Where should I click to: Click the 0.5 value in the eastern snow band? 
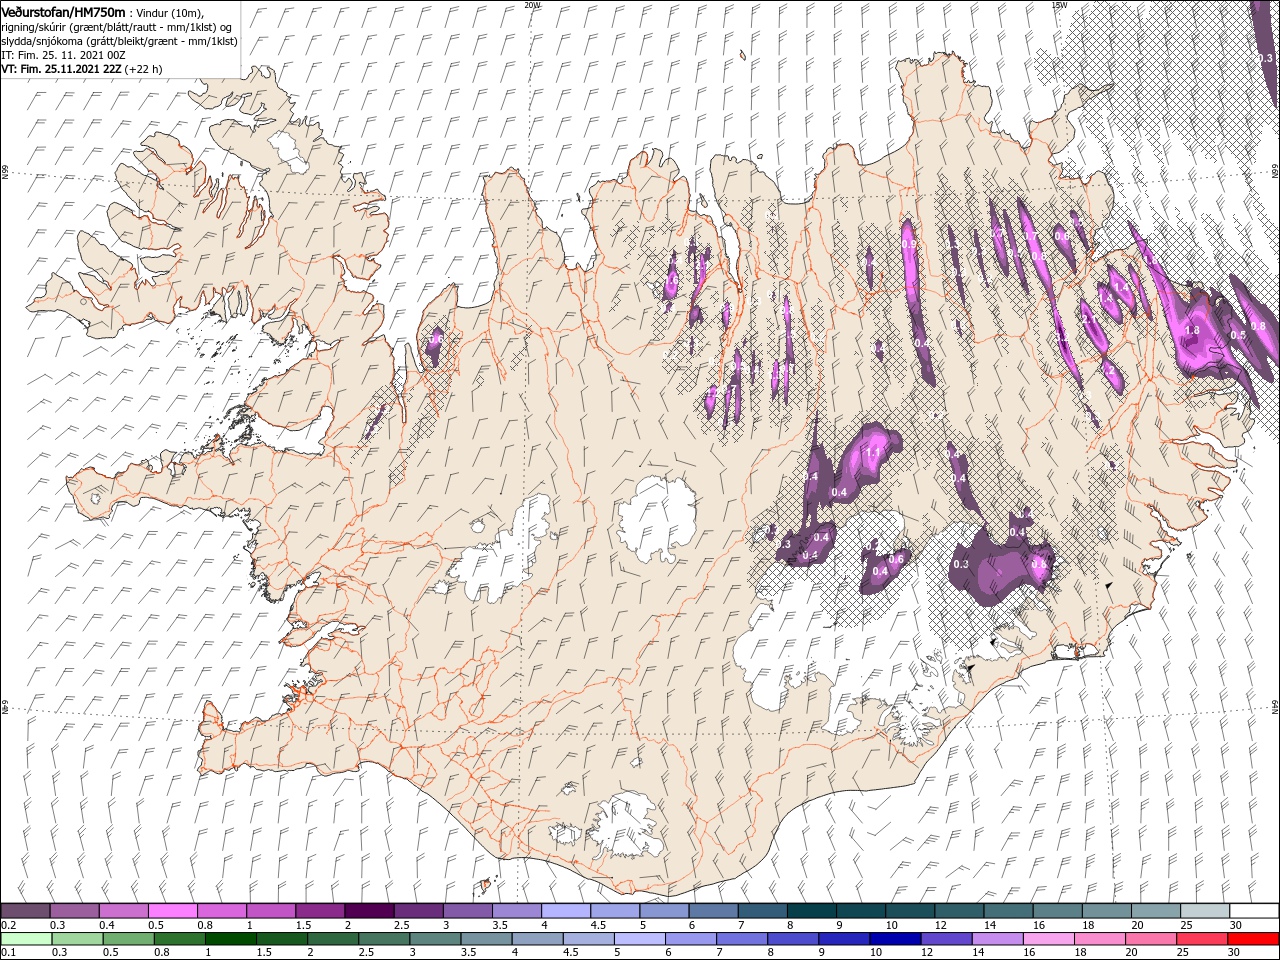coord(1238,335)
